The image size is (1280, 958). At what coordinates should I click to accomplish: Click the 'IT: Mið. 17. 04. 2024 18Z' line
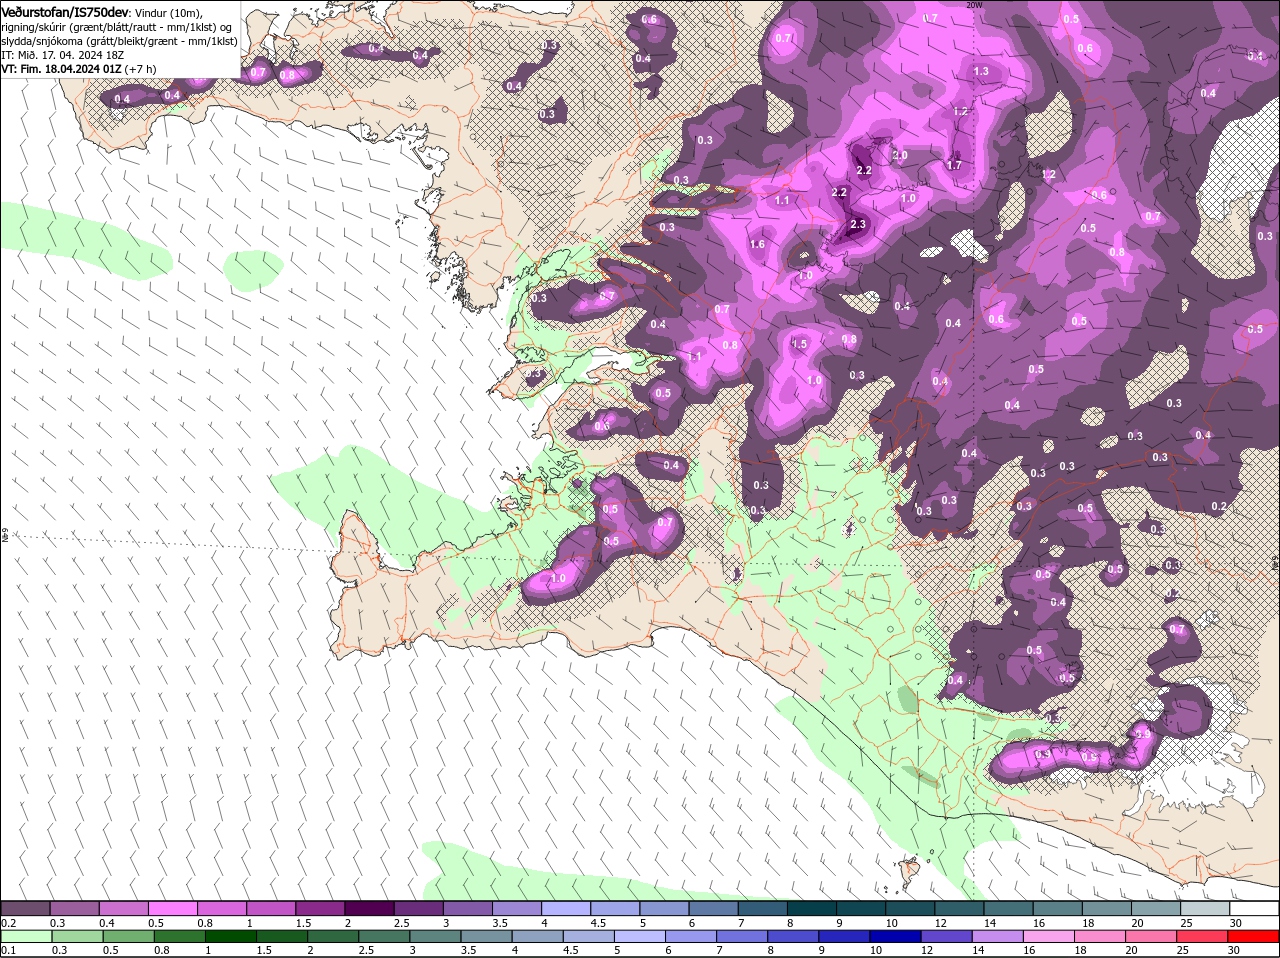(x=61, y=56)
